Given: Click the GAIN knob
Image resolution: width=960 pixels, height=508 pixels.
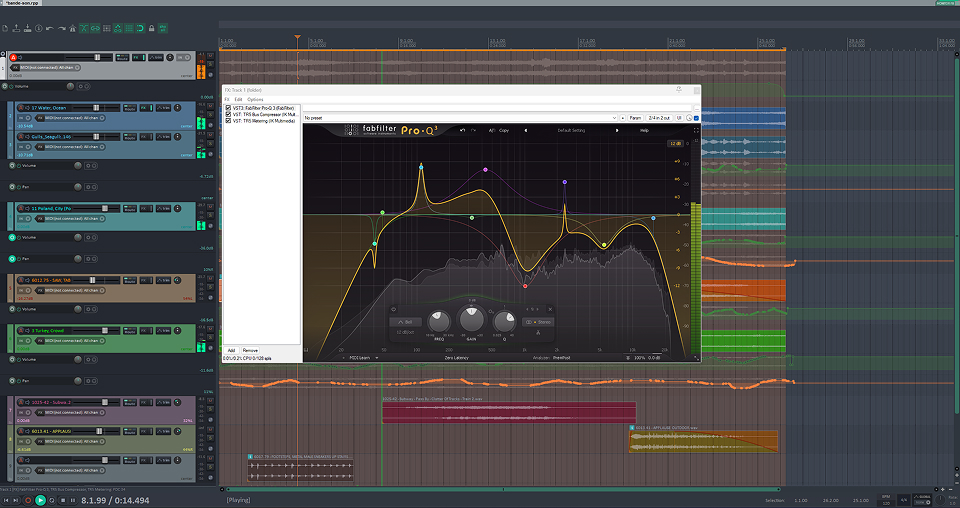Looking at the screenshot, I should [471, 319].
